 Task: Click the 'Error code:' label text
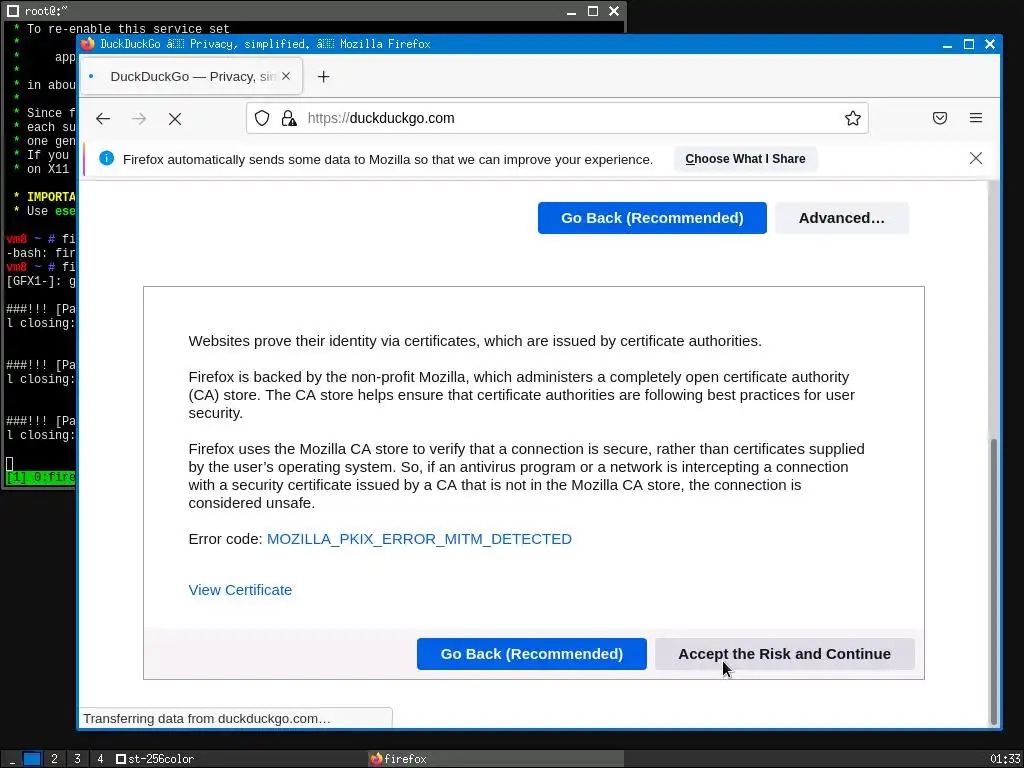(225, 539)
